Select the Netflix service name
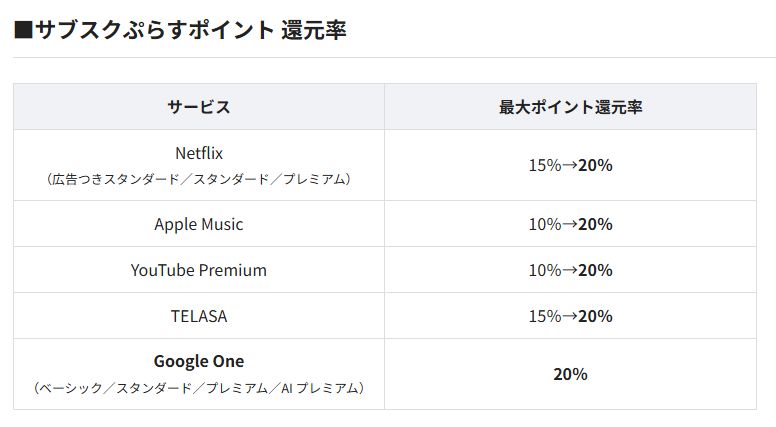 point(198,153)
